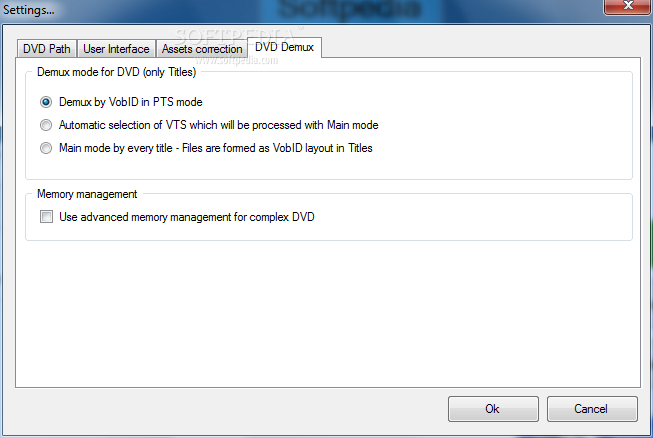Viewport: 653px width, 438px height.
Task: Select the Demux by VobID radio button
Action: tap(46, 102)
